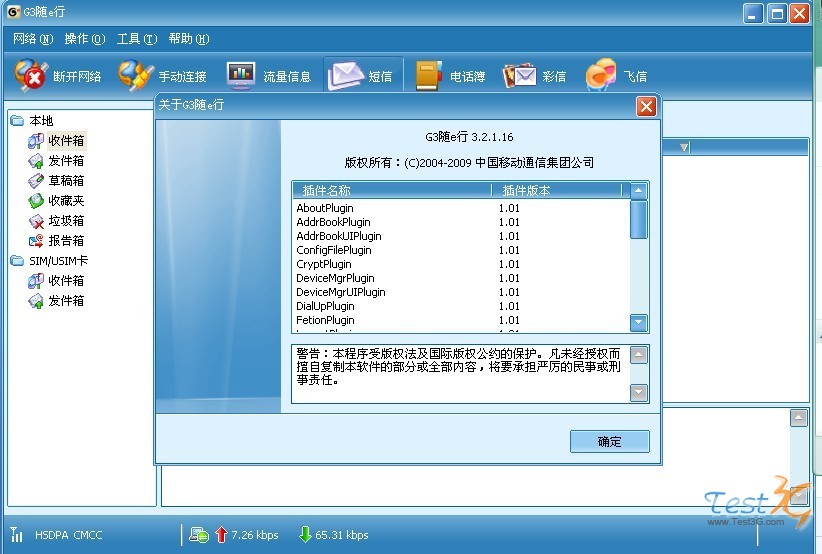
Task: Select AddrBookUIPlugin row
Action: pos(461,236)
